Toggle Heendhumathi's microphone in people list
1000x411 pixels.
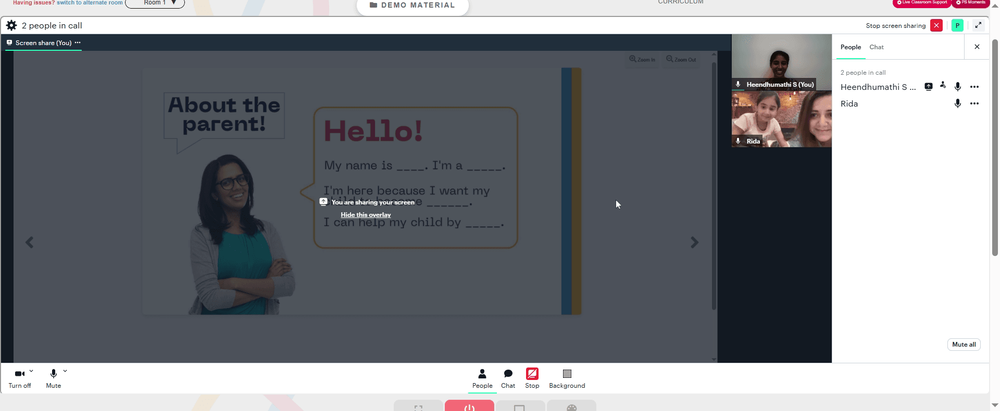point(957,87)
